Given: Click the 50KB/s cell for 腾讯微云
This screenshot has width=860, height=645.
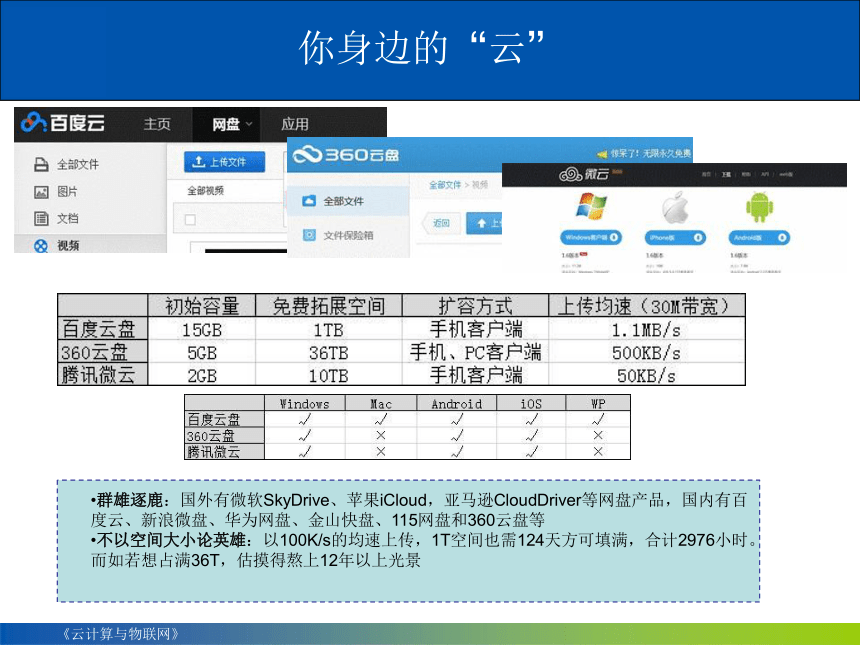Looking at the screenshot, I should click(647, 375).
